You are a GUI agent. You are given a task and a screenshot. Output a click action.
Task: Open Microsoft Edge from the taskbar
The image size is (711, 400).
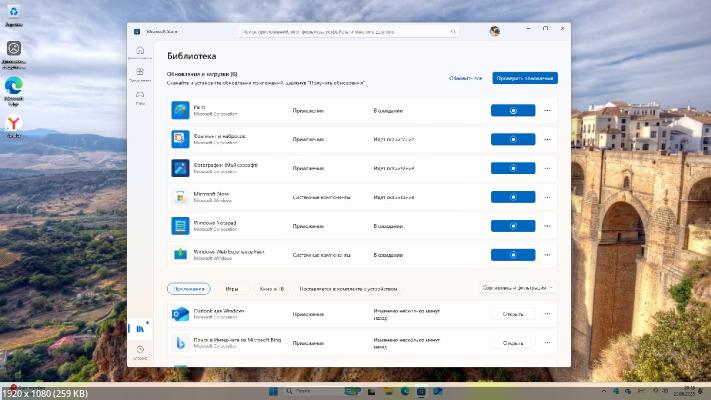pos(405,391)
